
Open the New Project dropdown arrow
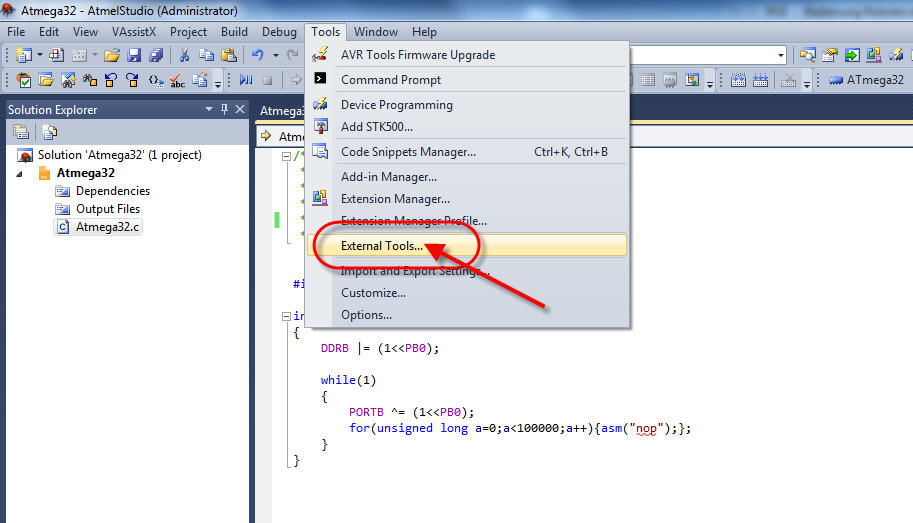point(40,55)
